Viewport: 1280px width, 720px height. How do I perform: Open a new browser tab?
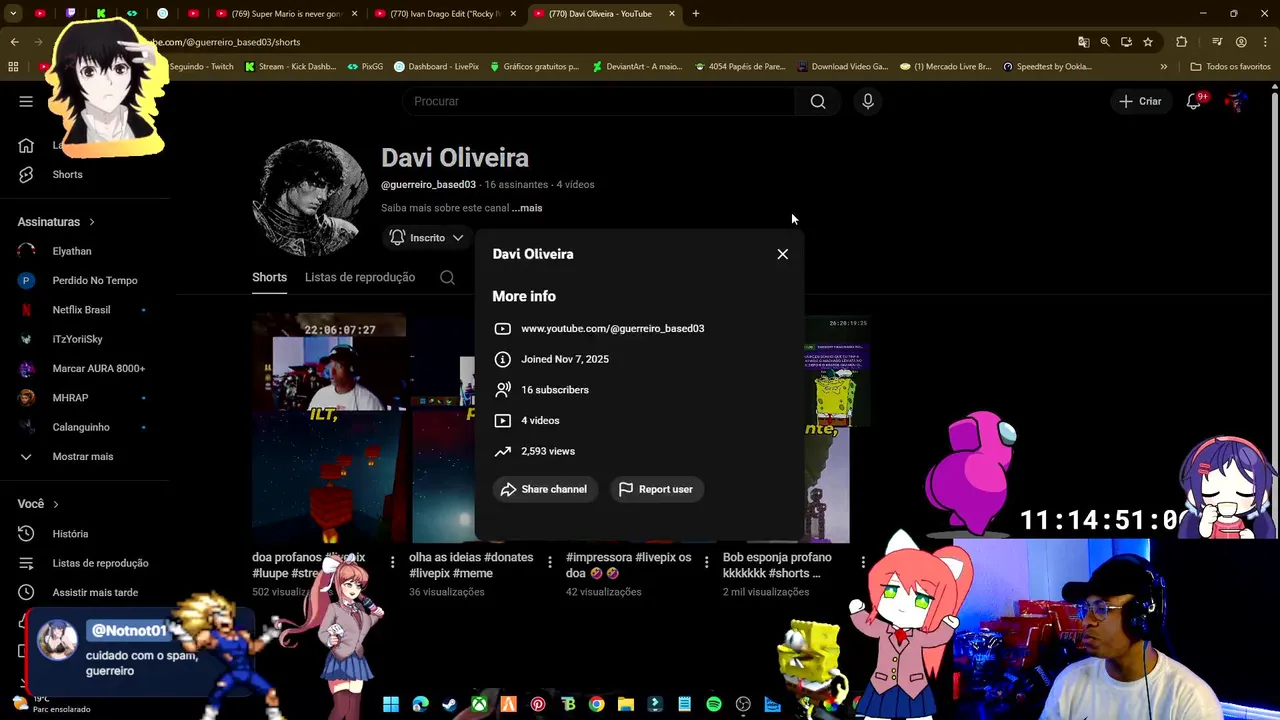click(696, 14)
